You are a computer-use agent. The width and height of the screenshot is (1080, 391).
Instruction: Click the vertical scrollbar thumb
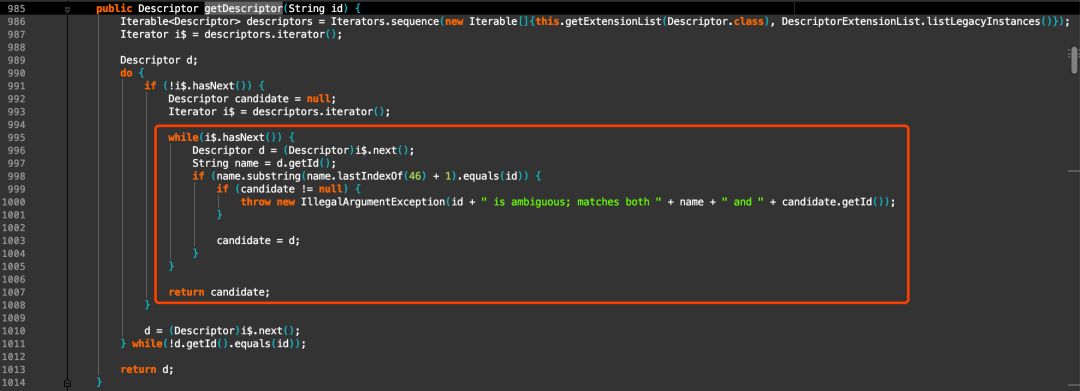[x=1074, y=60]
